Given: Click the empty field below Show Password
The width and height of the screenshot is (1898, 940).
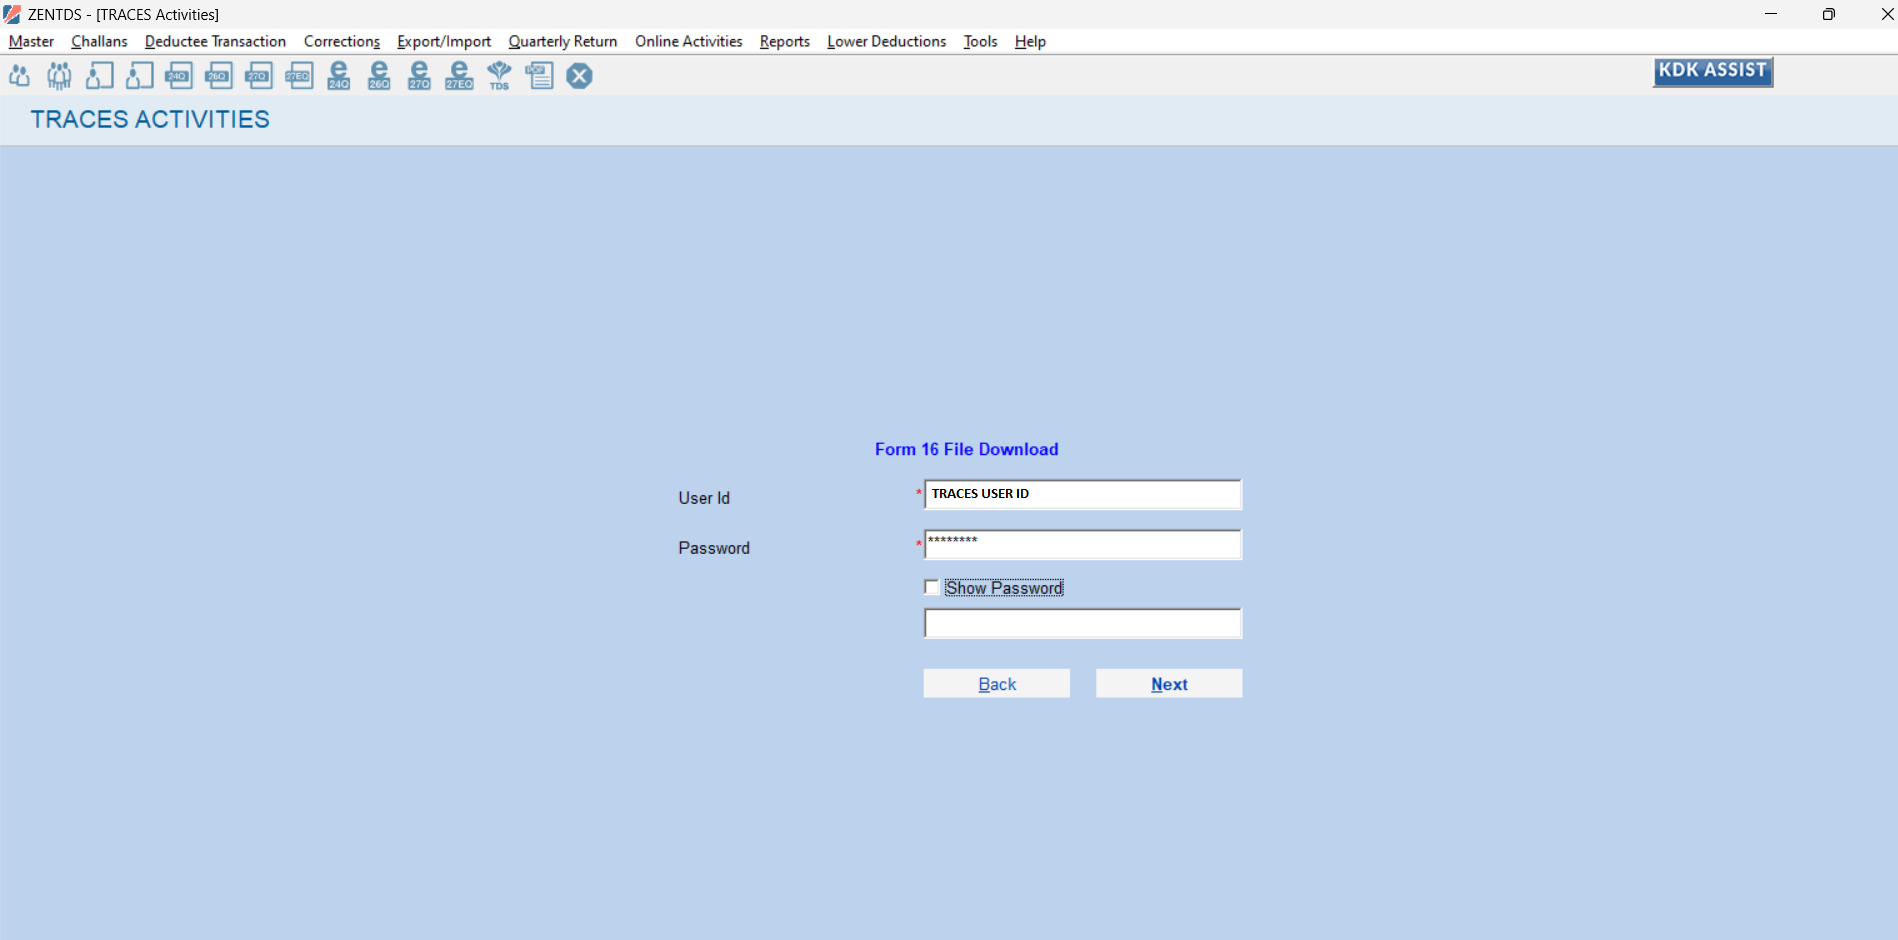Looking at the screenshot, I should coord(1083,623).
